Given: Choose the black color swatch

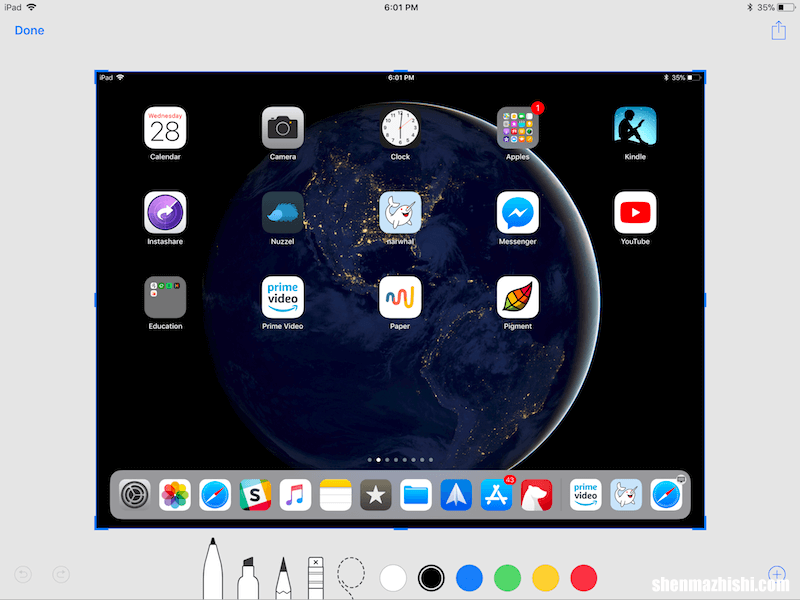Looking at the screenshot, I should (431, 578).
